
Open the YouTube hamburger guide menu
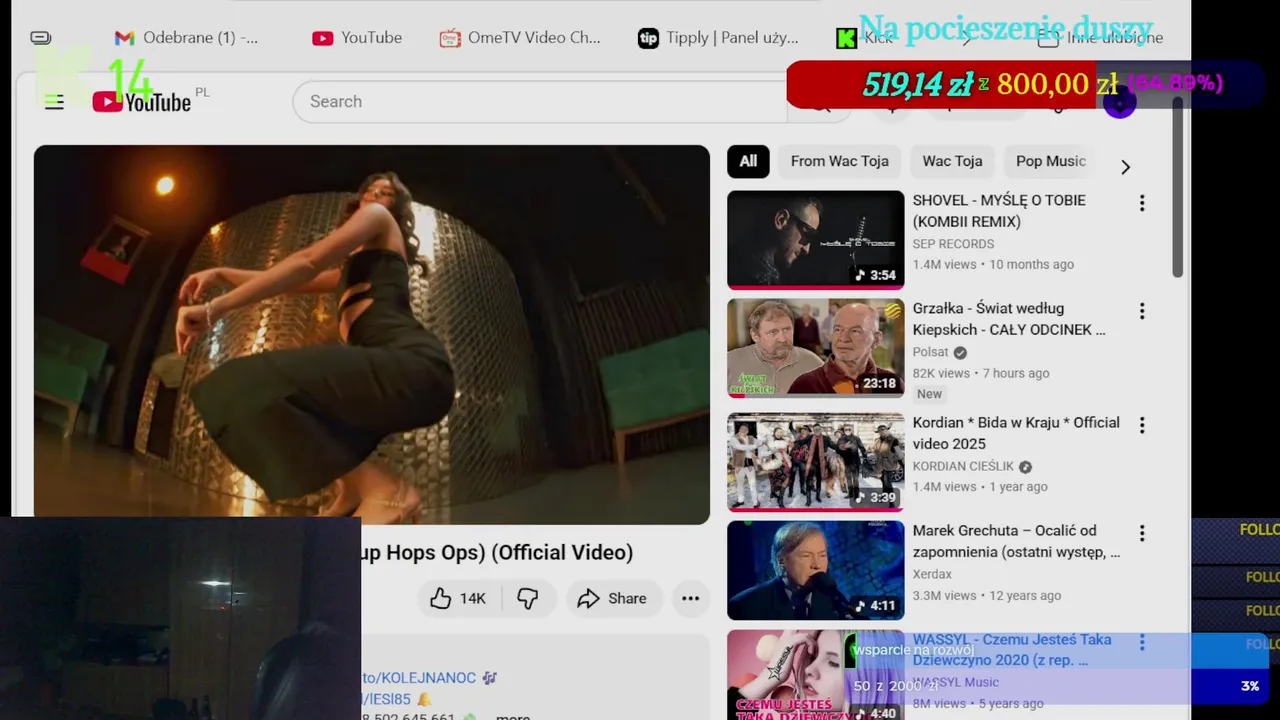point(54,102)
